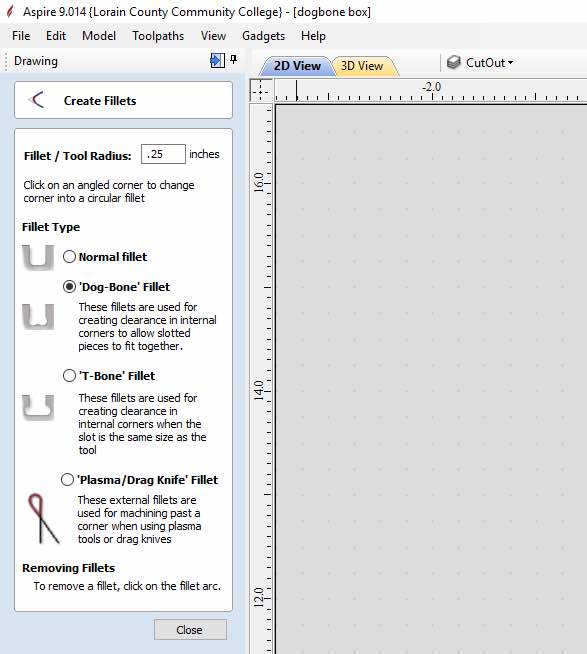Click the Close button

(190, 629)
